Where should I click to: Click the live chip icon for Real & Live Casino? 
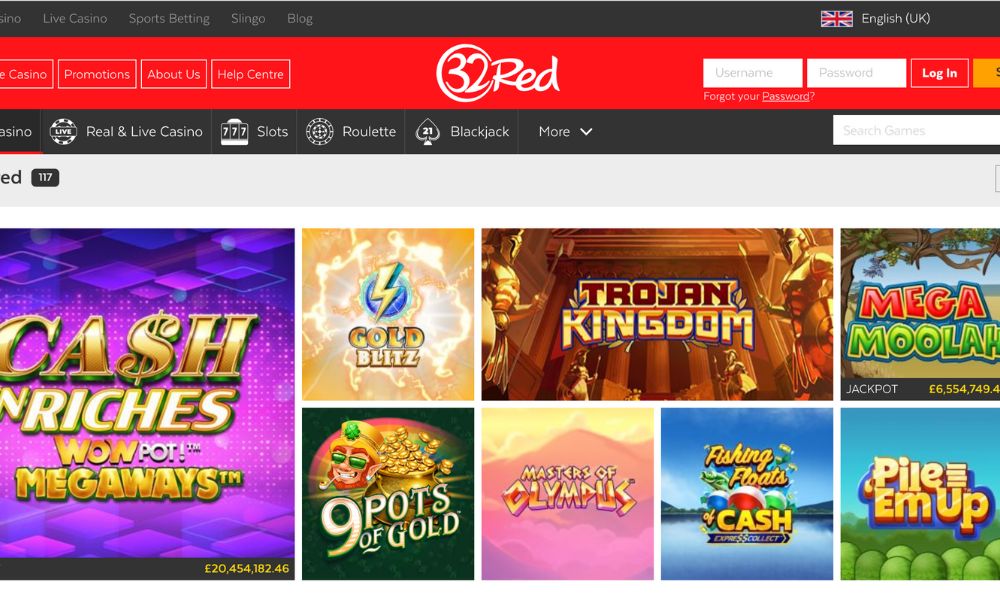[x=64, y=131]
